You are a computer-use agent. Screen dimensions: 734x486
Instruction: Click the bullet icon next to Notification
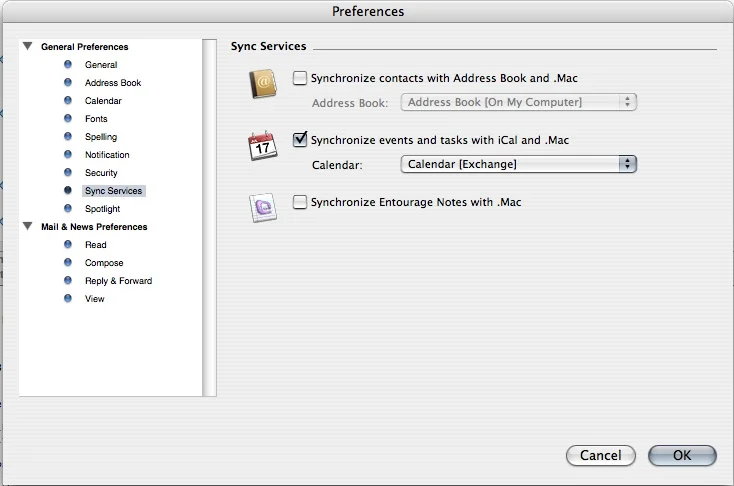click(x=68, y=155)
